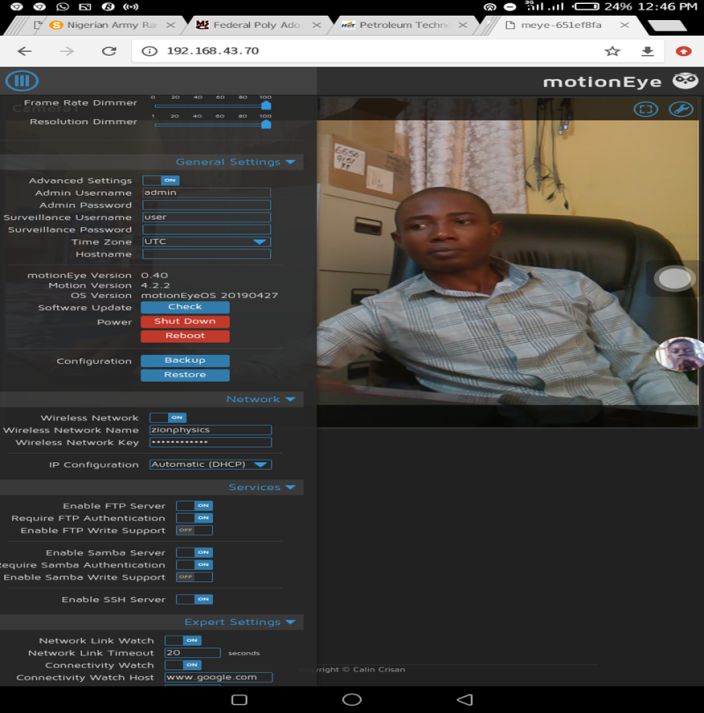Viewport: 704px width, 713px height.
Task: Open camera configuration wrench icon
Action: click(x=681, y=108)
